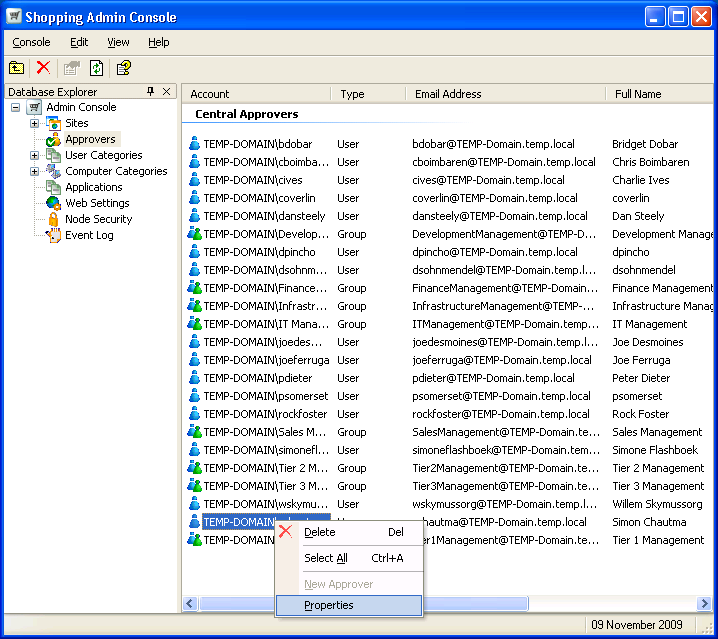
Task: Click the Node Security padlock icon
Action: pos(53,219)
